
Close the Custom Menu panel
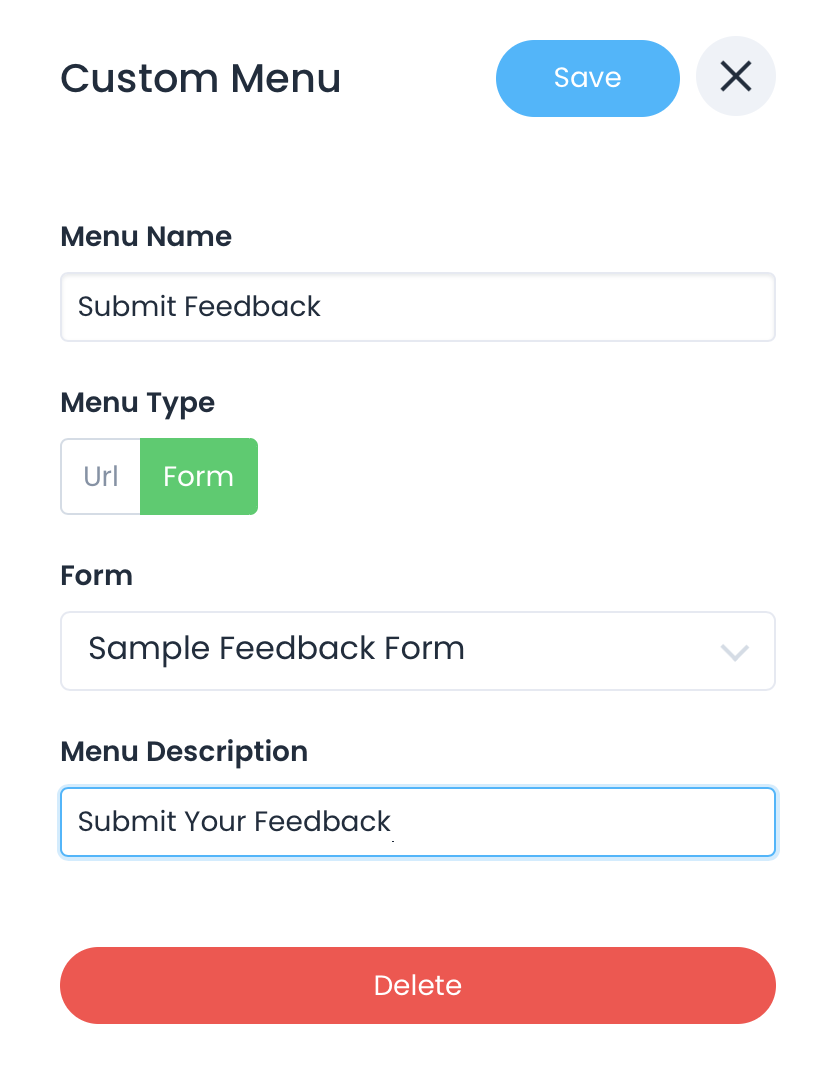click(735, 77)
